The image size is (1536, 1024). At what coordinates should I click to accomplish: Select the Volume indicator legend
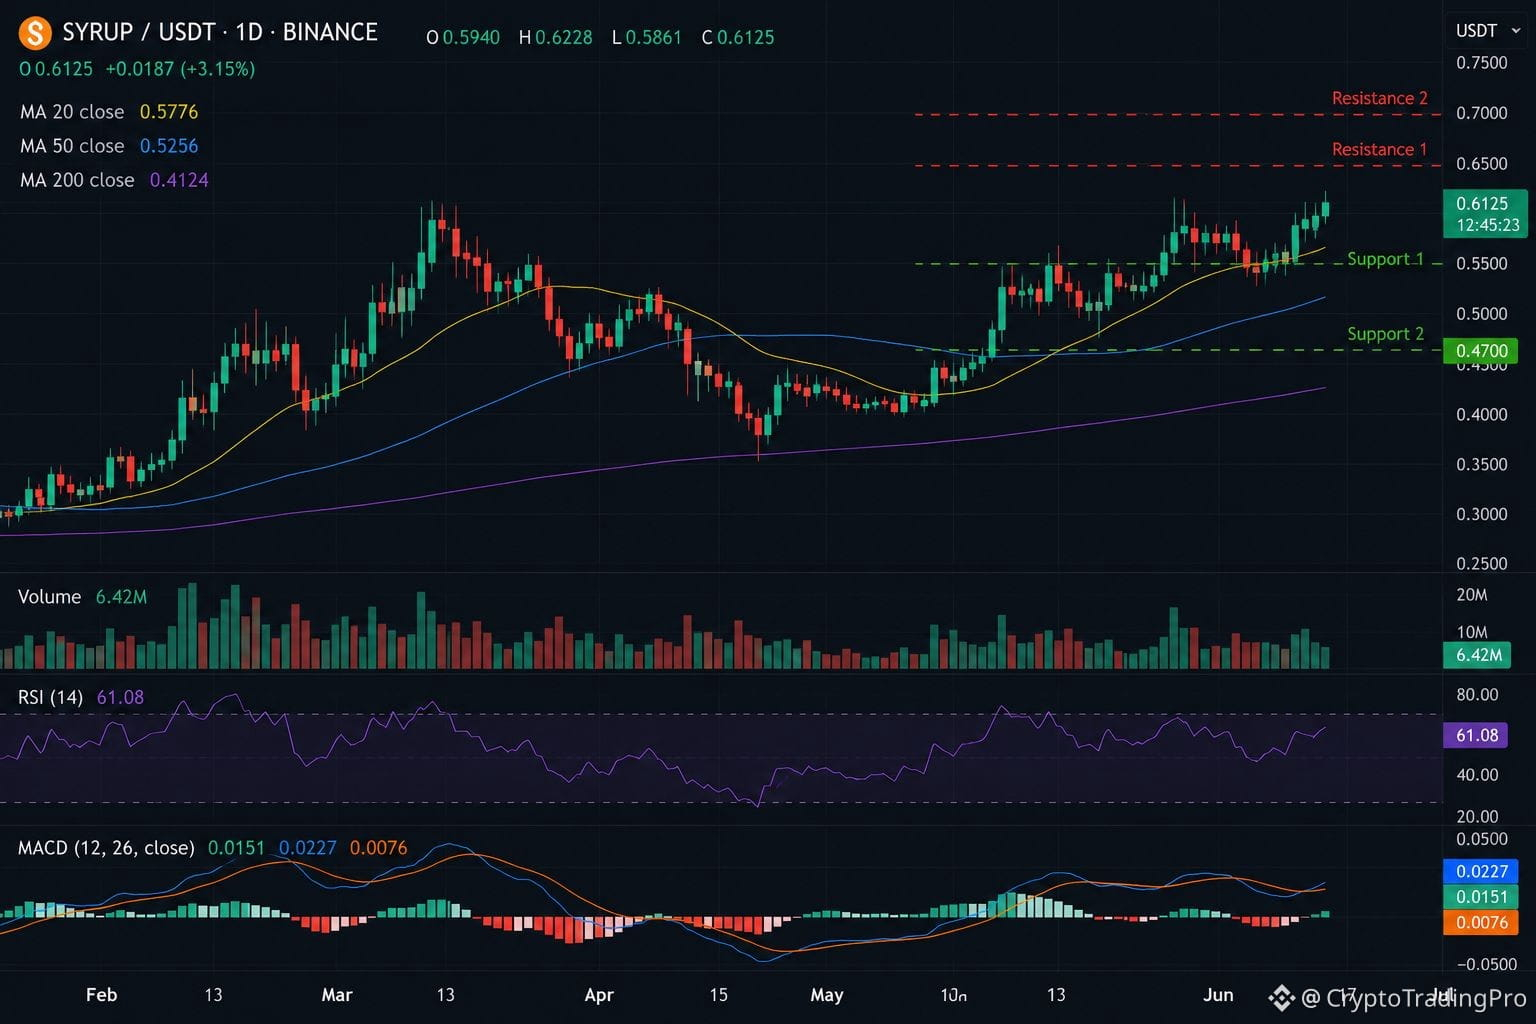point(82,597)
